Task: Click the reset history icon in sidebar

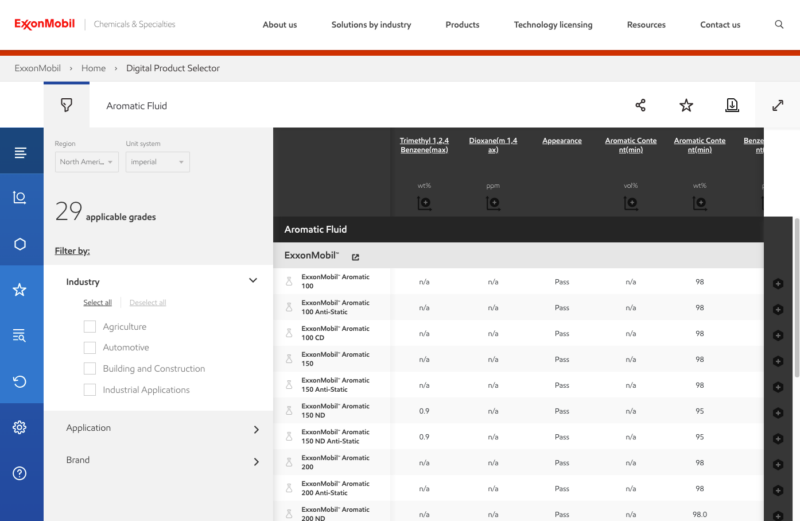Action: coord(19,381)
